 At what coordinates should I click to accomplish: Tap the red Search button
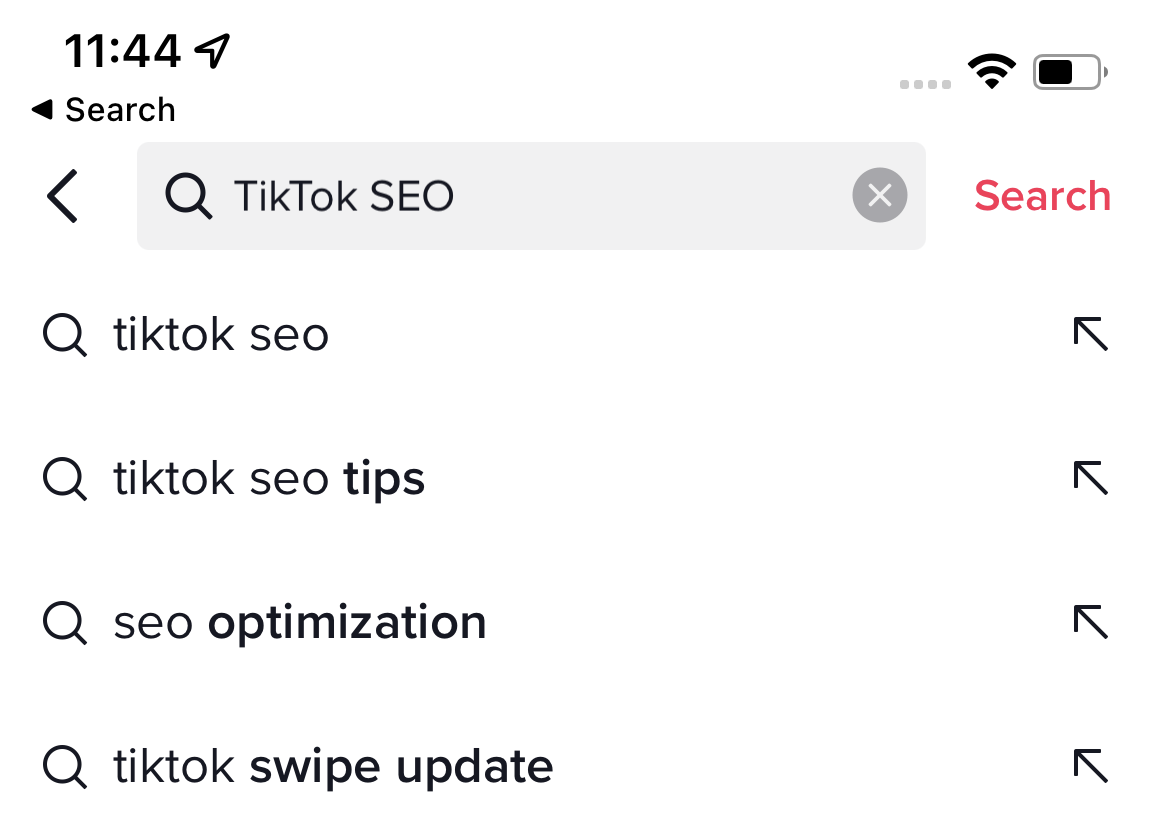[x=1043, y=196]
